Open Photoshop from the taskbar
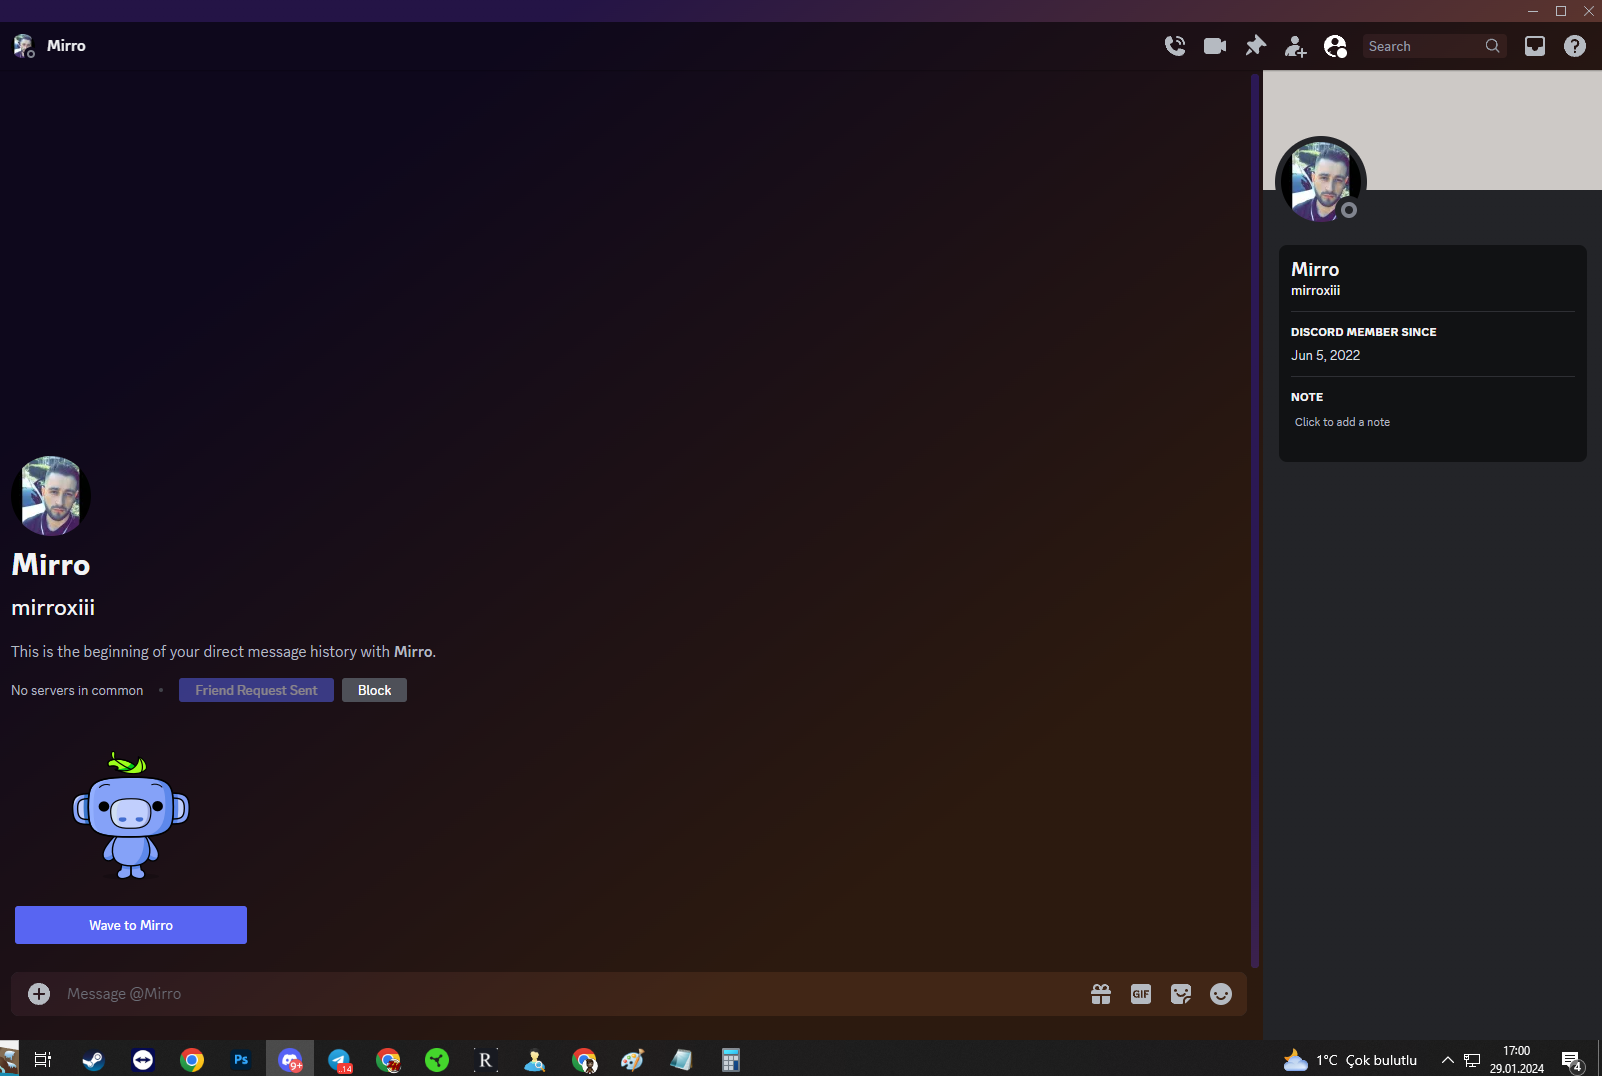This screenshot has width=1602, height=1076. pos(241,1060)
